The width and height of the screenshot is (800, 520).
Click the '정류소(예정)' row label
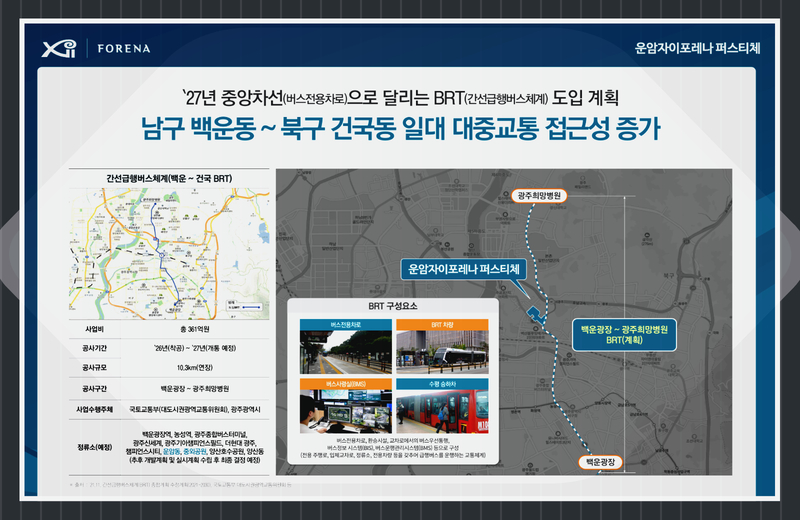coord(94,447)
